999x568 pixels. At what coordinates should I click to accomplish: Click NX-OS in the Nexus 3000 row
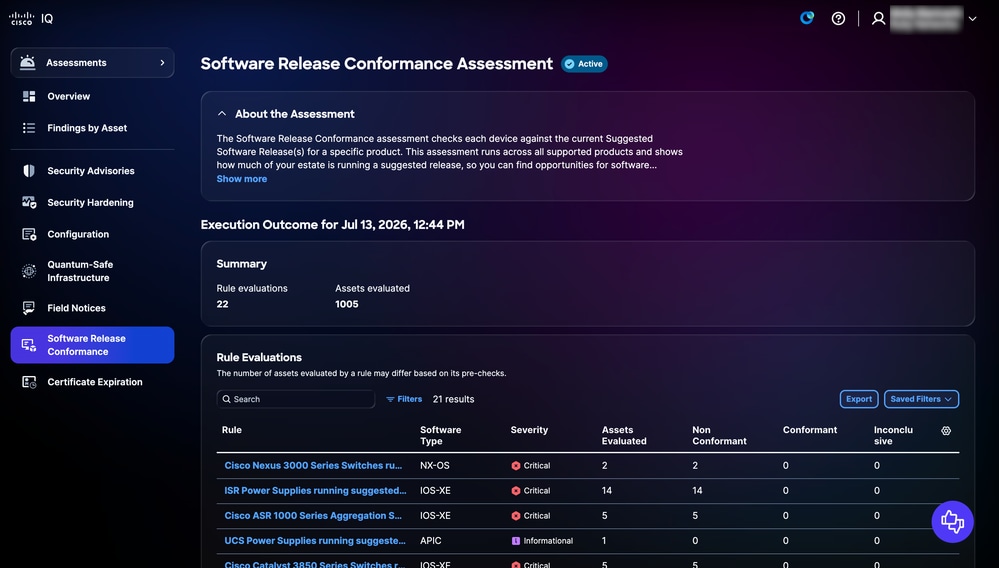click(x=435, y=465)
